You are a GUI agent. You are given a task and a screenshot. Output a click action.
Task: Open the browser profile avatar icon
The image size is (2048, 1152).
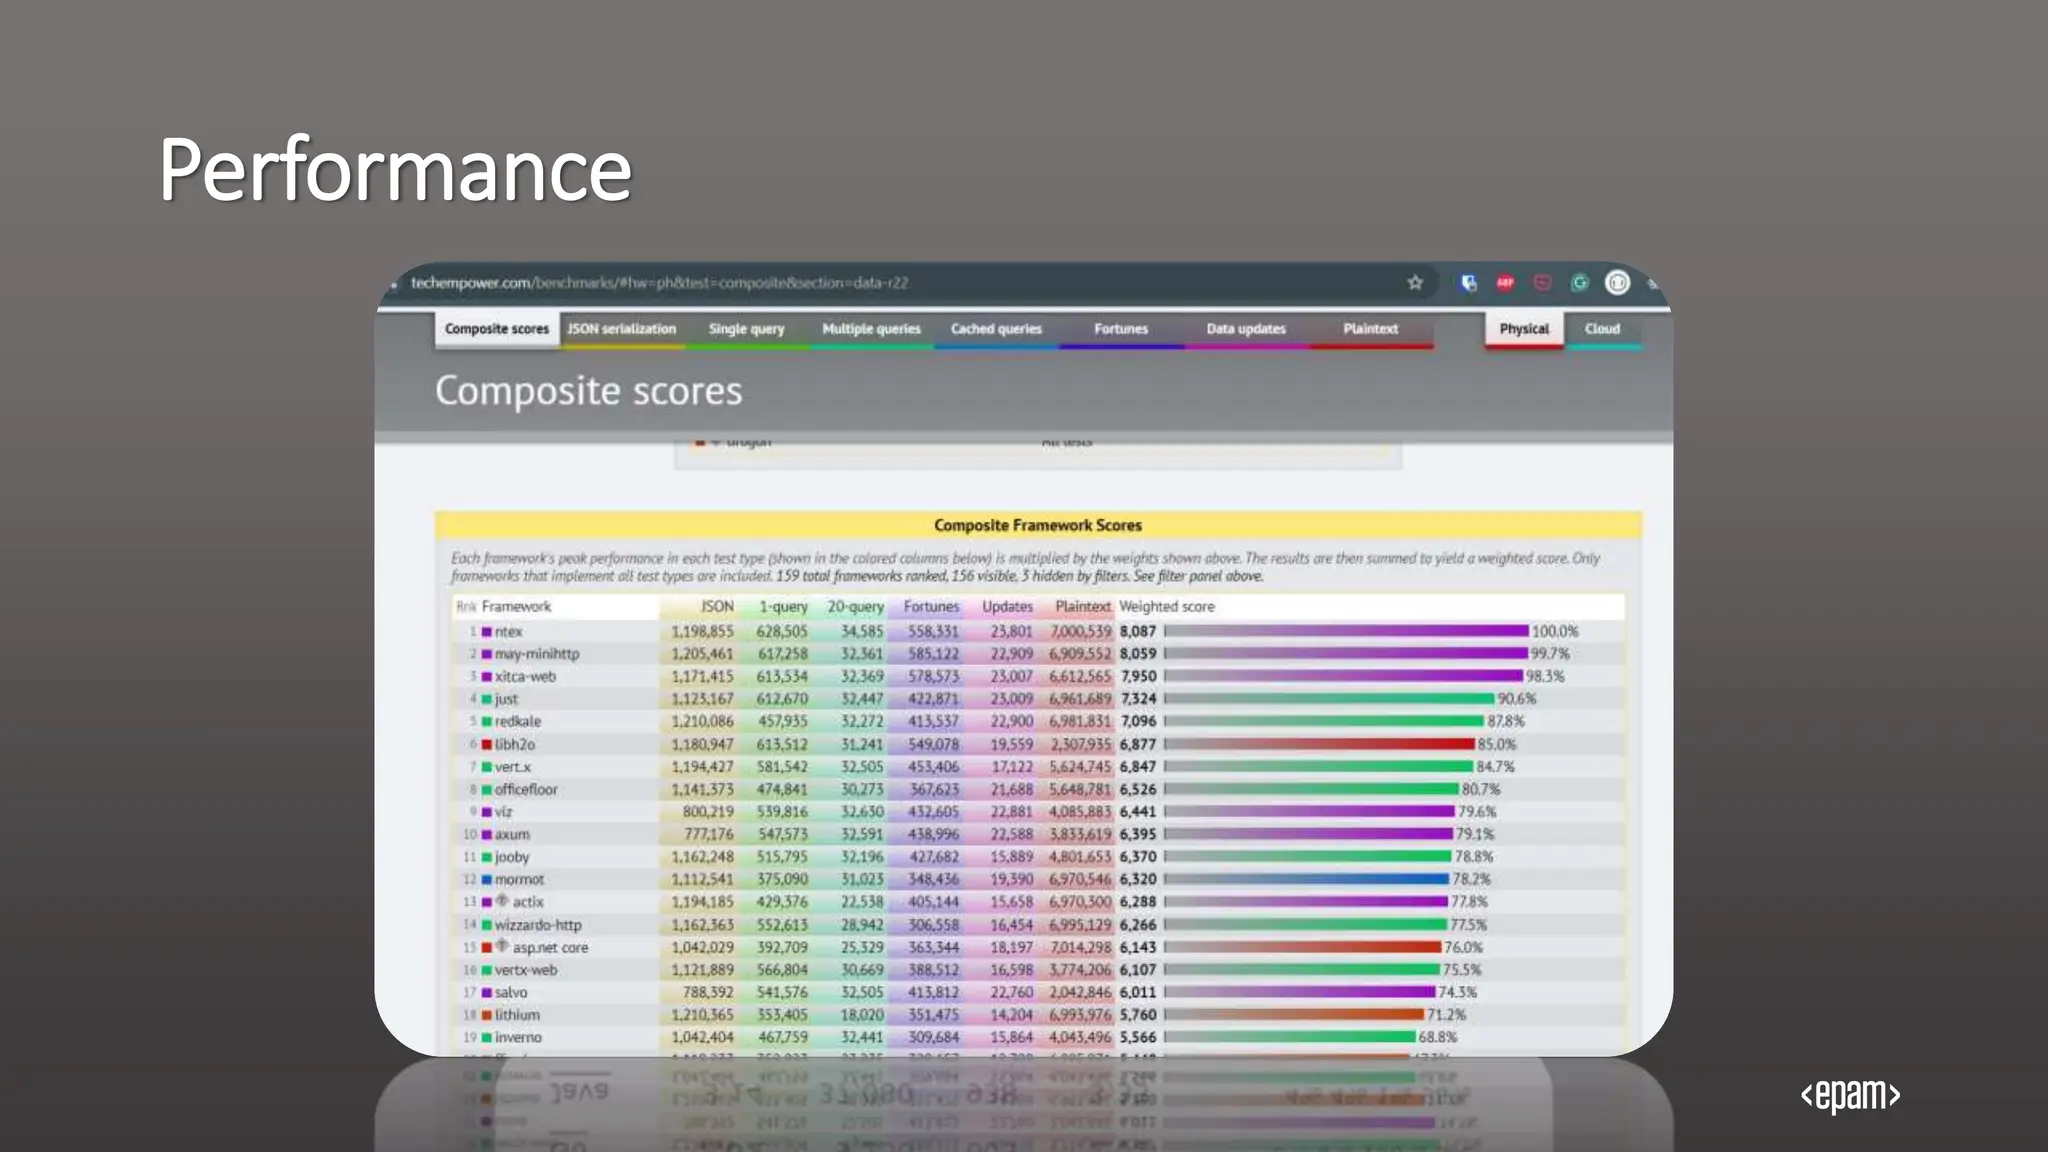point(1617,283)
